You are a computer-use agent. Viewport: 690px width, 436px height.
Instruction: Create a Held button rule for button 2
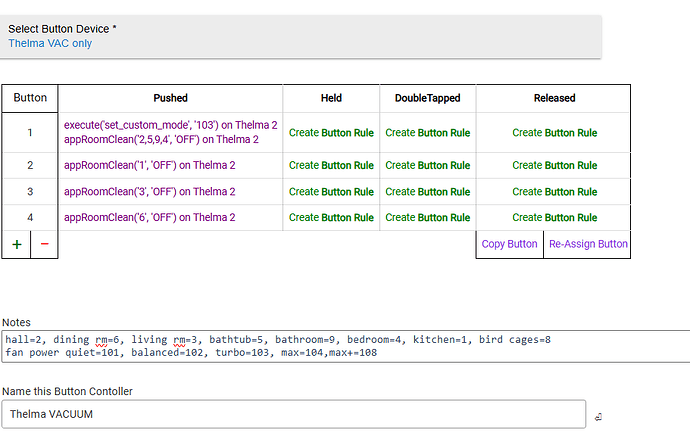(x=331, y=165)
